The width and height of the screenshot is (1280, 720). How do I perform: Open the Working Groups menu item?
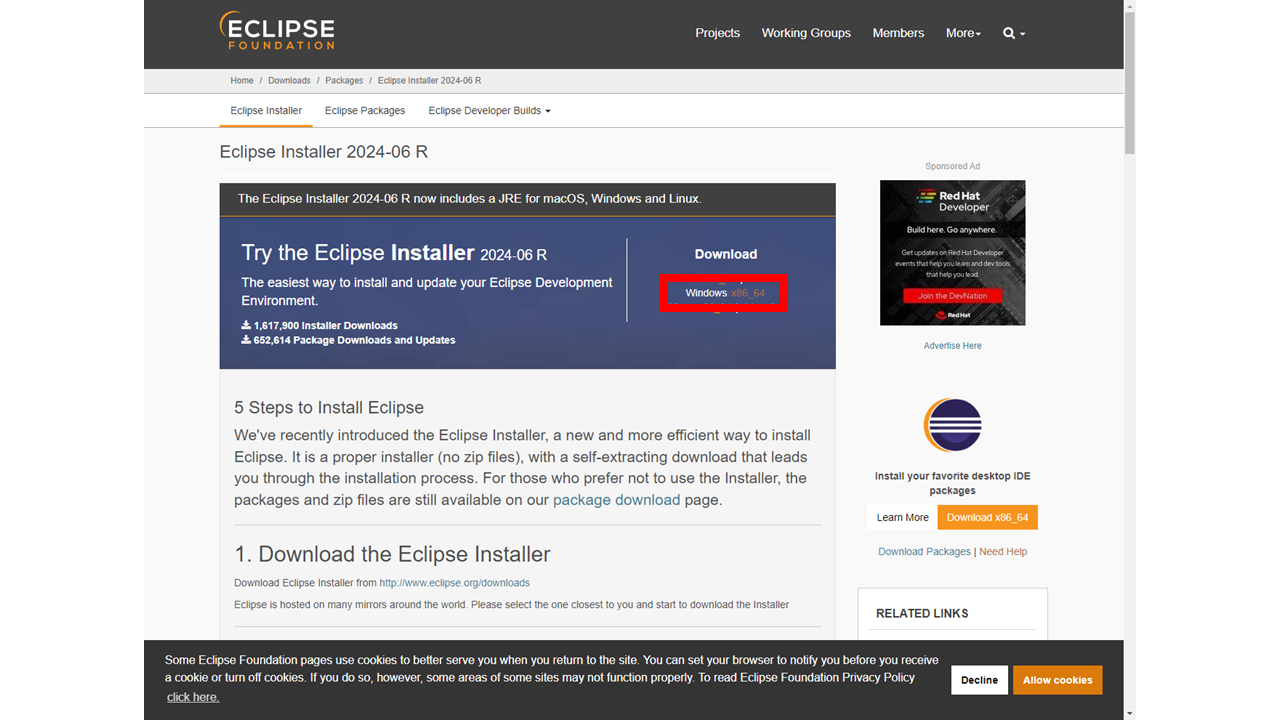806,33
